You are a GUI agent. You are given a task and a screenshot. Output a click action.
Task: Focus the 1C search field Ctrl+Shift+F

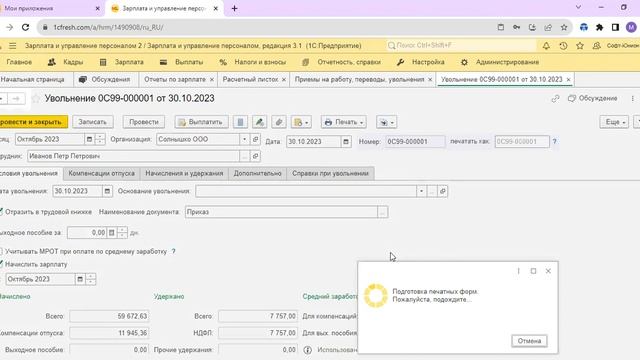(x=461, y=46)
